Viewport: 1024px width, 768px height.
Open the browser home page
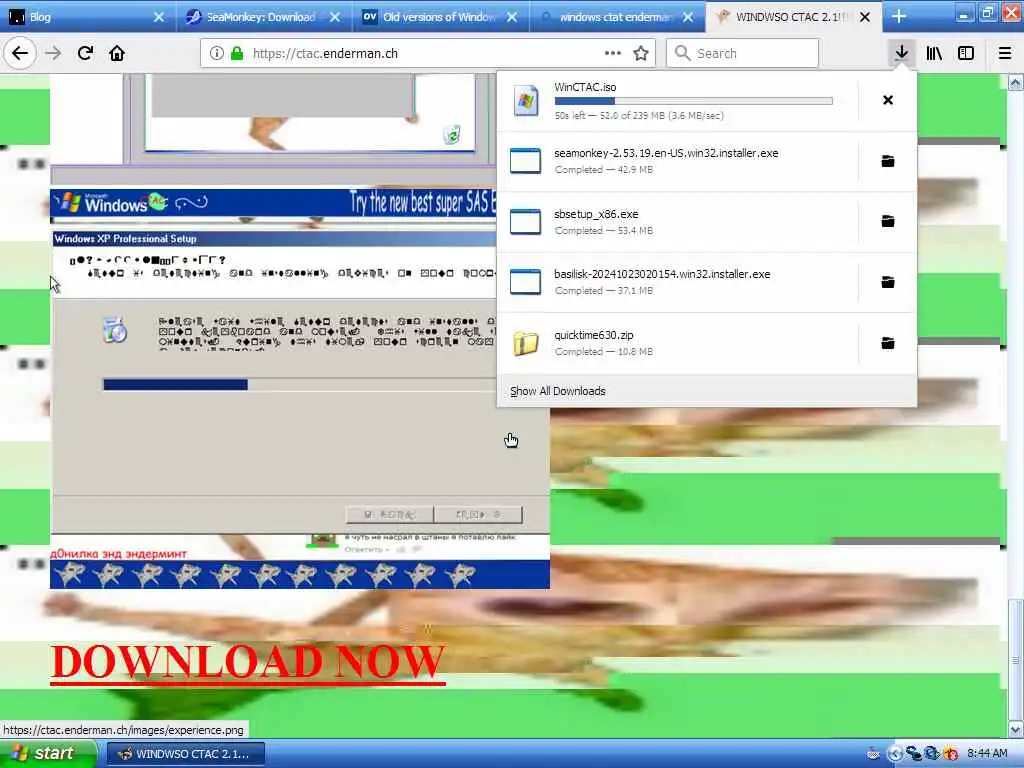pos(117,53)
